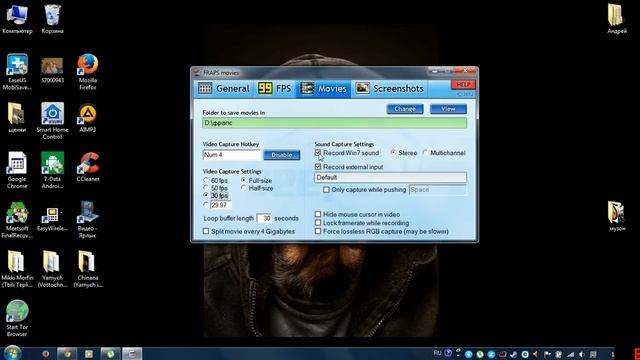Select the Google Chrome desktop icon
640x360 pixels.
click(x=17, y=170)
